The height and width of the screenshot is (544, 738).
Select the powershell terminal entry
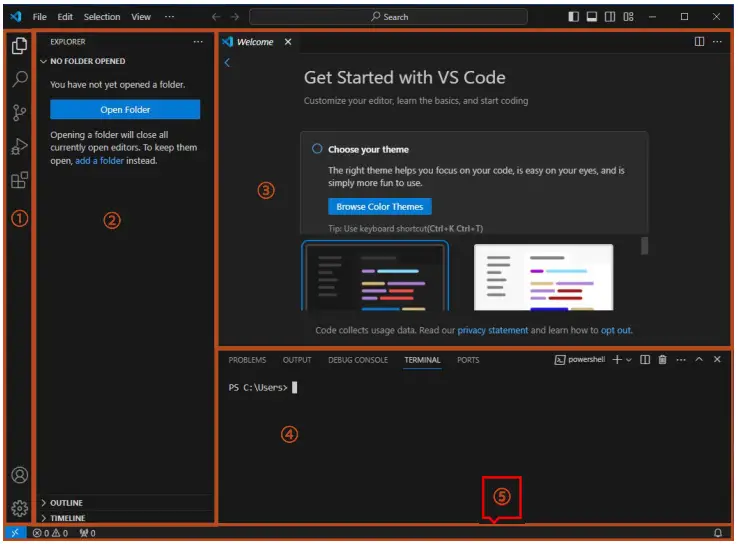[580, 360]
